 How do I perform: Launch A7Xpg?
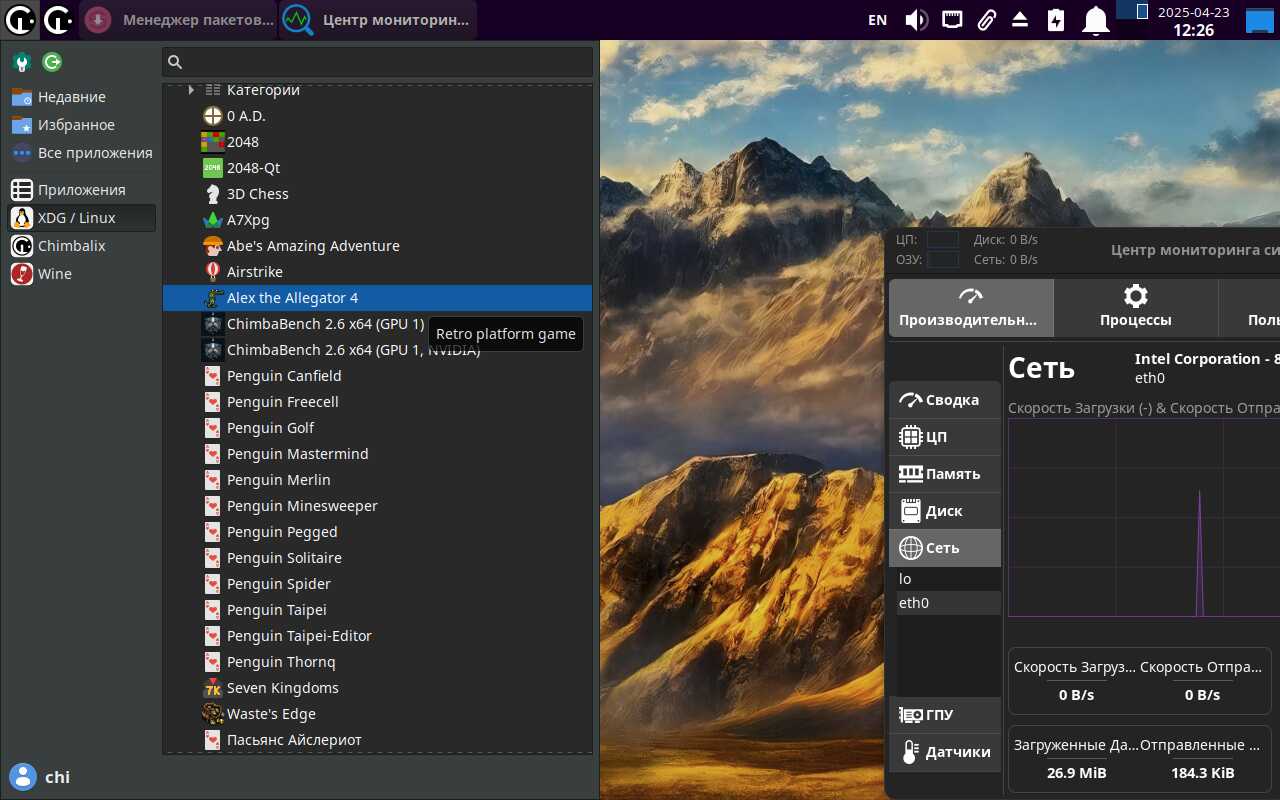point(377,220)
